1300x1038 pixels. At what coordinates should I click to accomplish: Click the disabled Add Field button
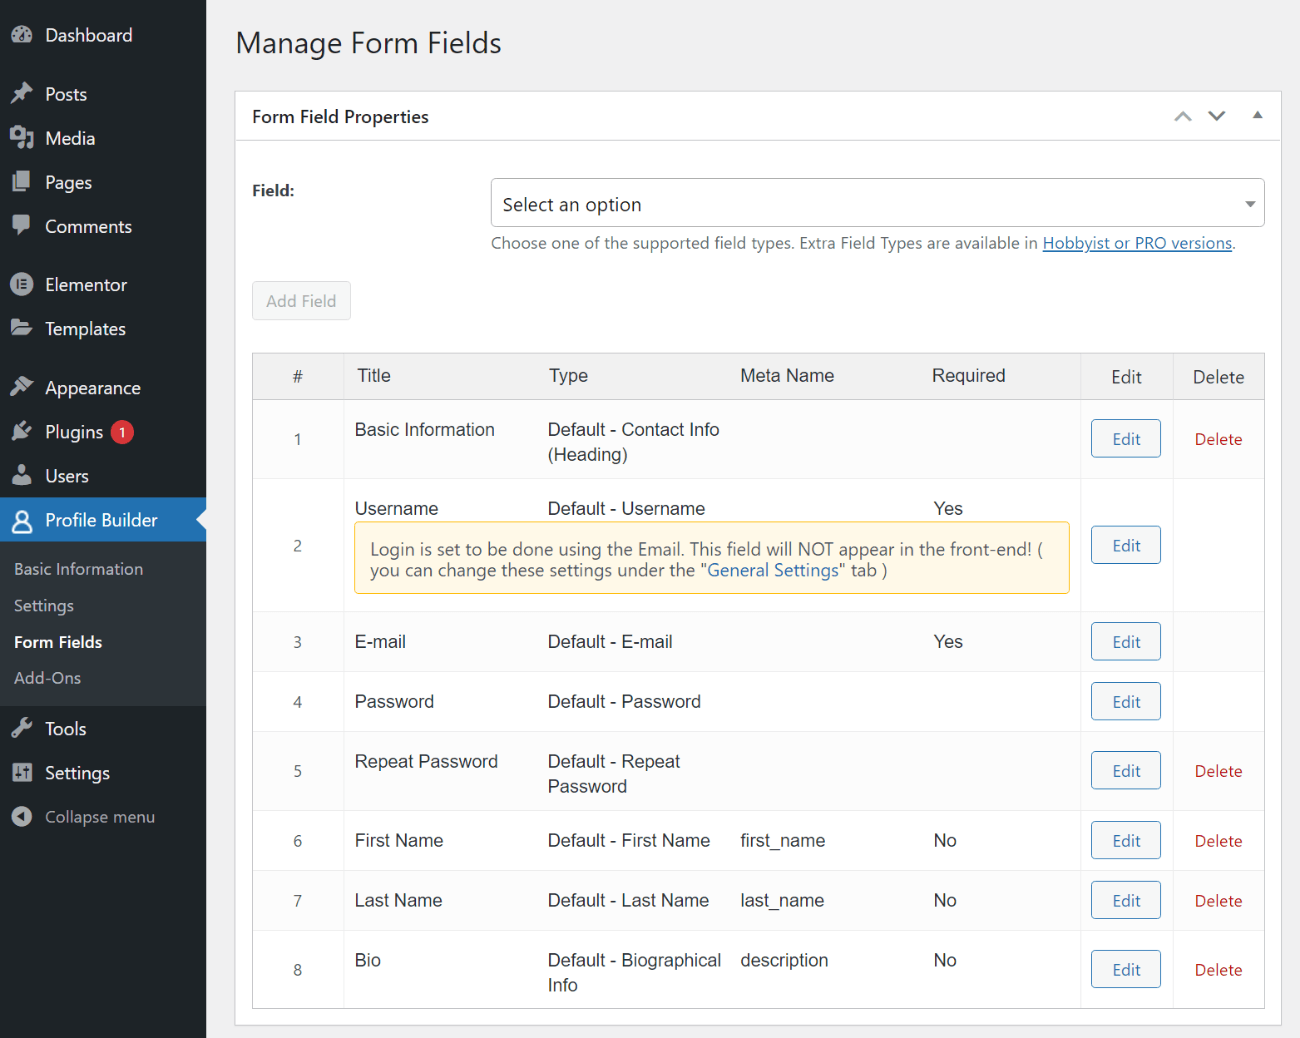pyautogui.click(x=301, y=301)
